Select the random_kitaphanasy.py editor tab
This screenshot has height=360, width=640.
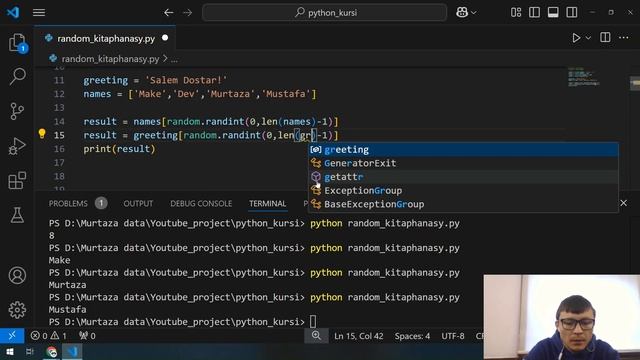pos(106,38)
